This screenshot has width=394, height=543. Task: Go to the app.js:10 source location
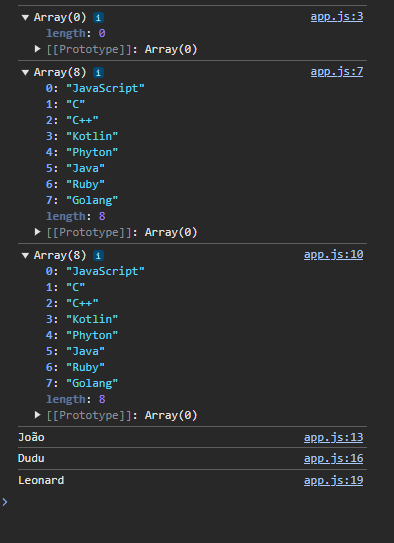pyautogui.click(x=333, y=255)
